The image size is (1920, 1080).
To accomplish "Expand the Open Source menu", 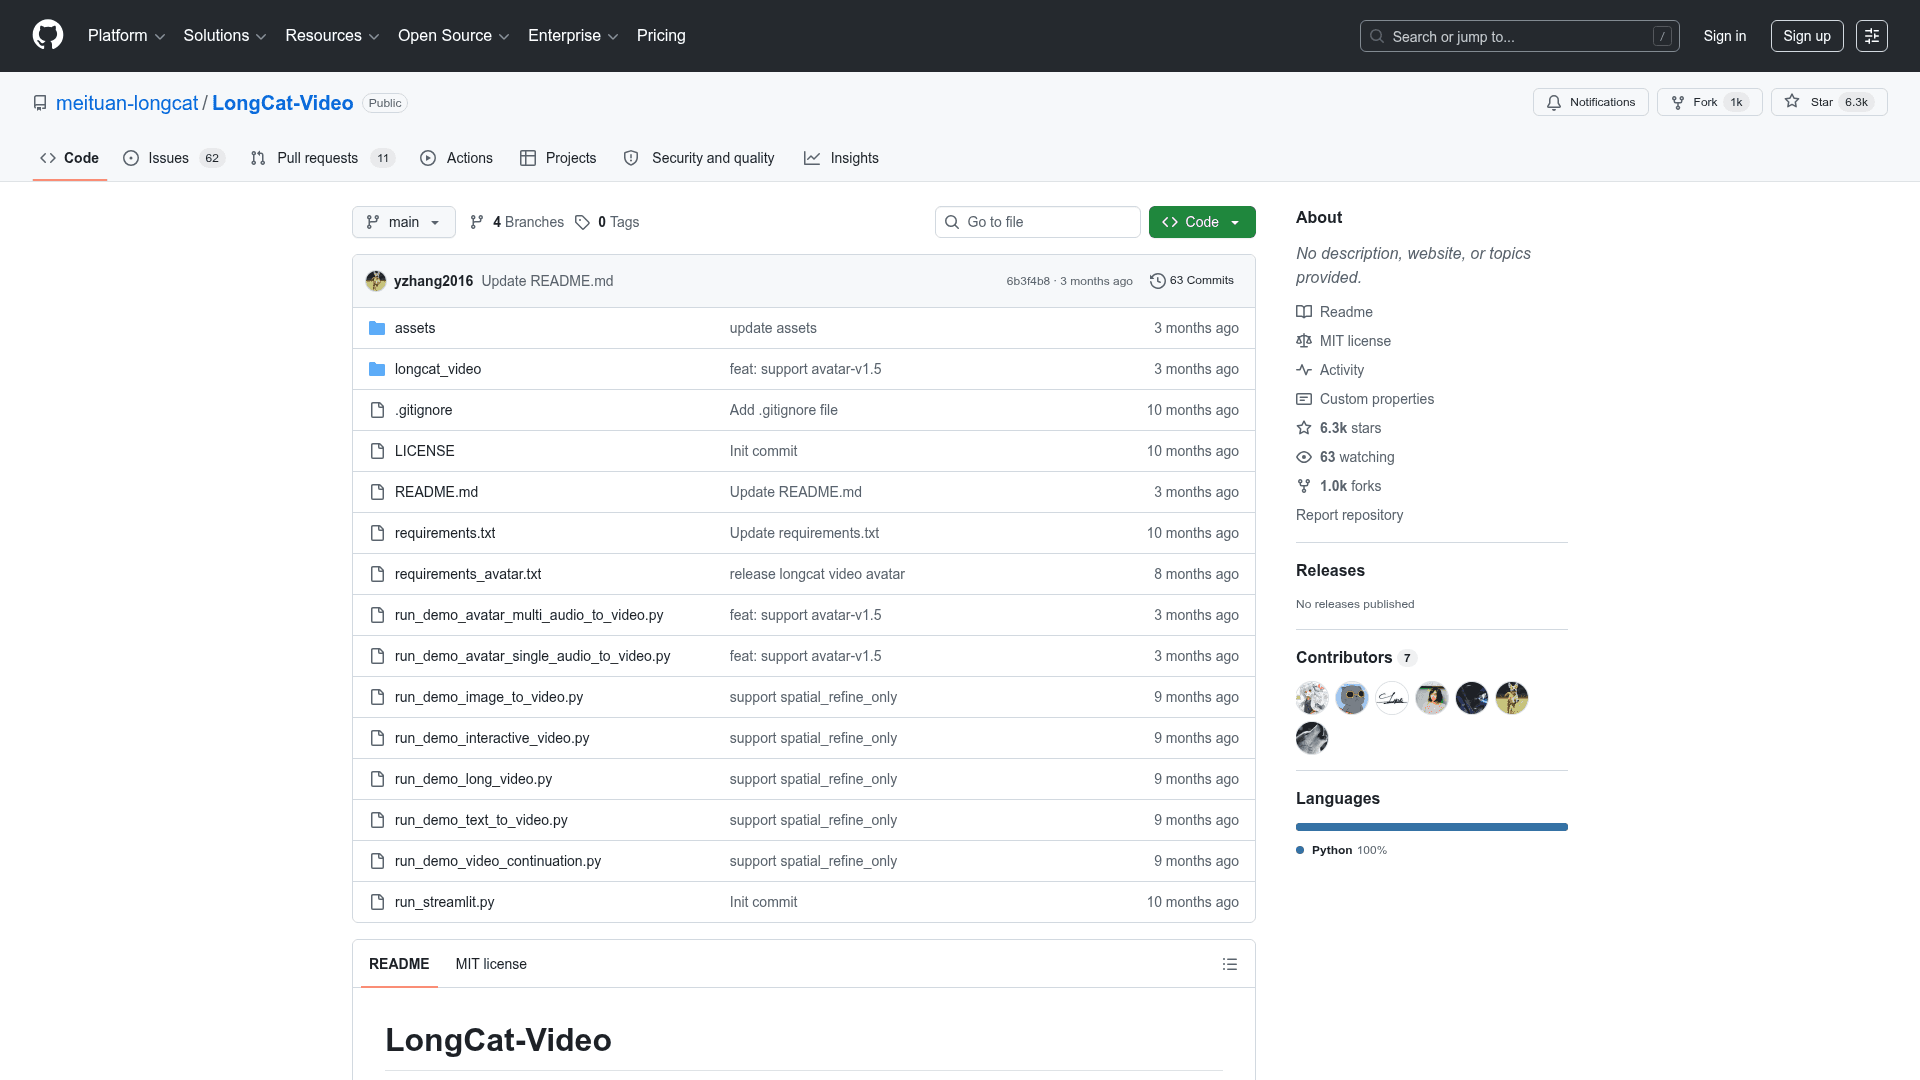I will (x=454, y=36).
